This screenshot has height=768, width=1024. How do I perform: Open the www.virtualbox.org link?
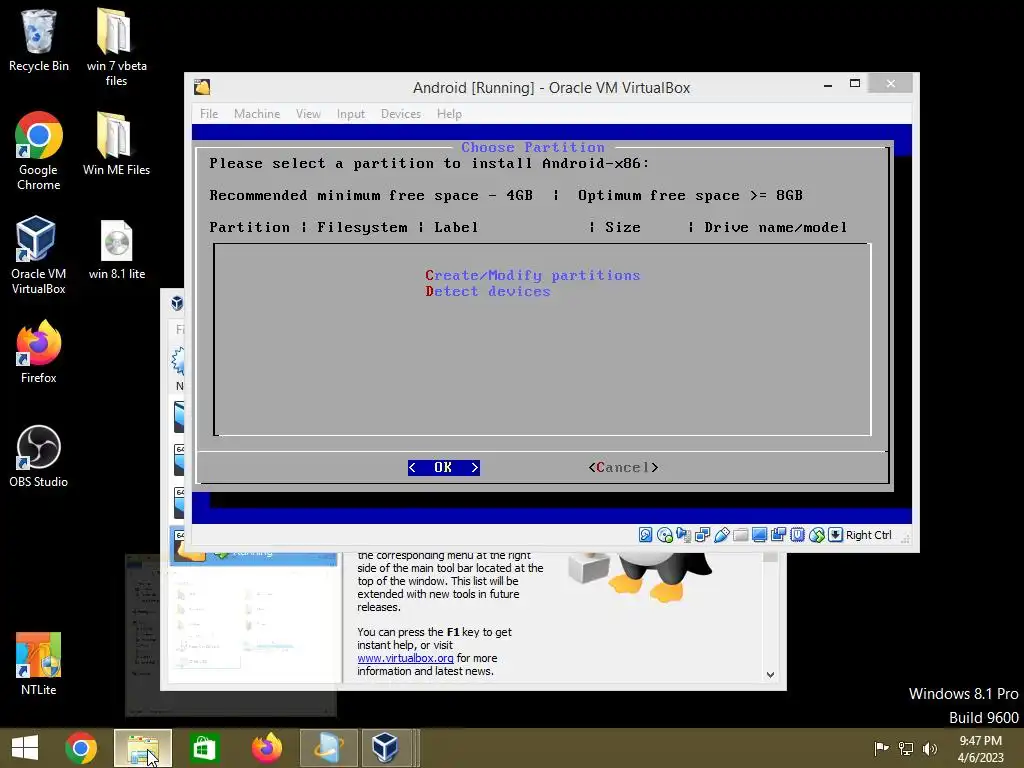(x=405, y=658)
